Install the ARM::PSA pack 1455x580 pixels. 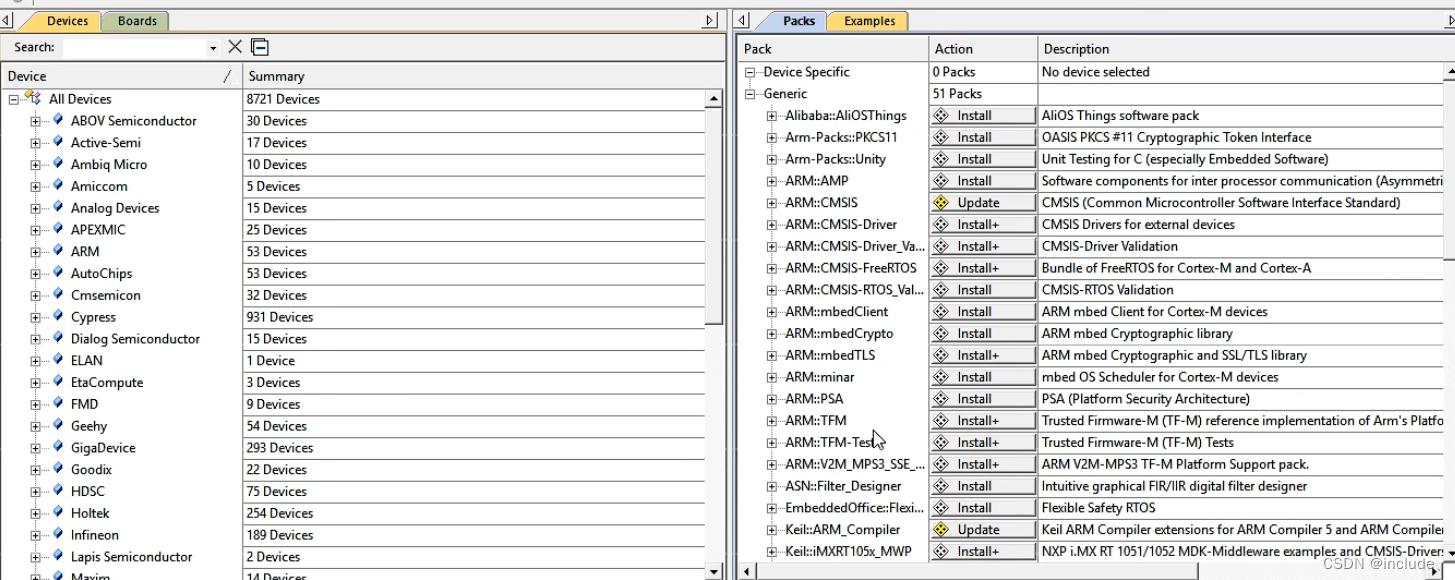[983, 399]
